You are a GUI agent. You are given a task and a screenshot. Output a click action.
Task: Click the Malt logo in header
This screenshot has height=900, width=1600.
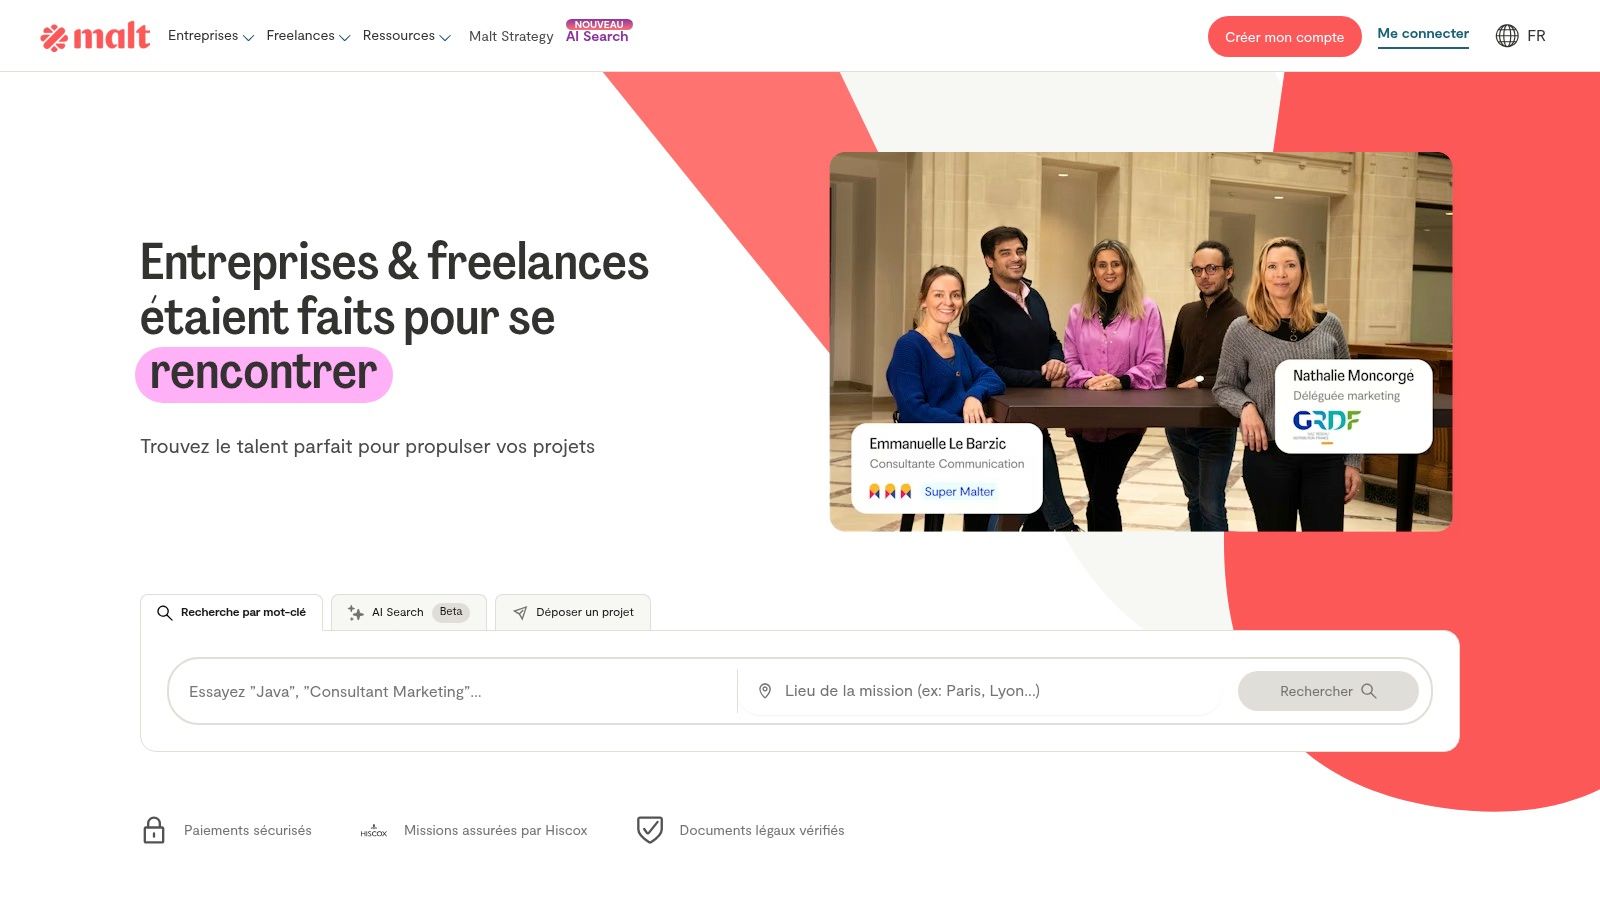coord(95,36)
